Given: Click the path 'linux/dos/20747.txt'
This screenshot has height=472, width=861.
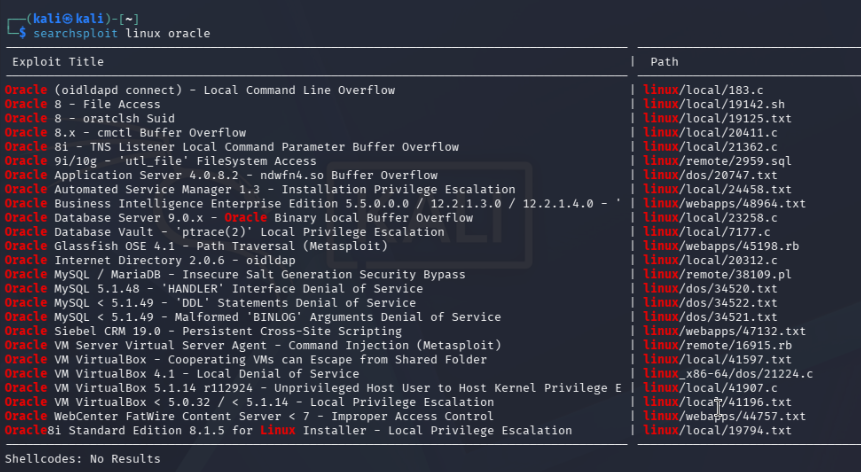Looking at the screenshot, I should [711, 176].
